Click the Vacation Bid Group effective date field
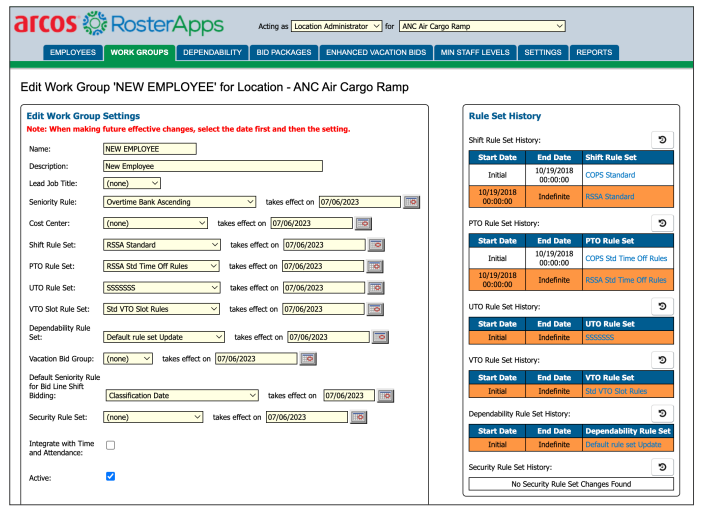This screenshot has width=703, height=513. [256, 359]
